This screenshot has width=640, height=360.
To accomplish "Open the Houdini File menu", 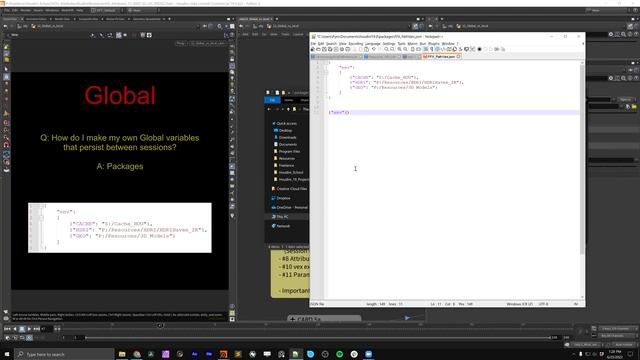I will tap(7, 10).
